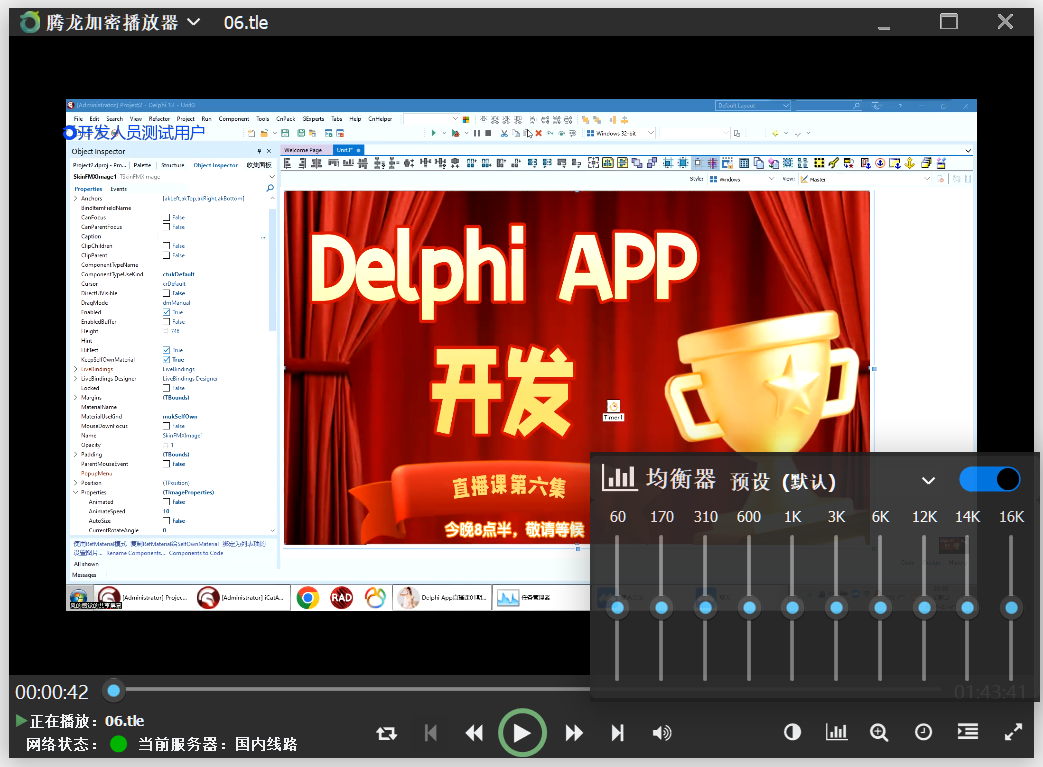Click the equalizer icon in bottom toolbar
The width and height of the screenshot is (1043, 767).
[x=836, y=732]
